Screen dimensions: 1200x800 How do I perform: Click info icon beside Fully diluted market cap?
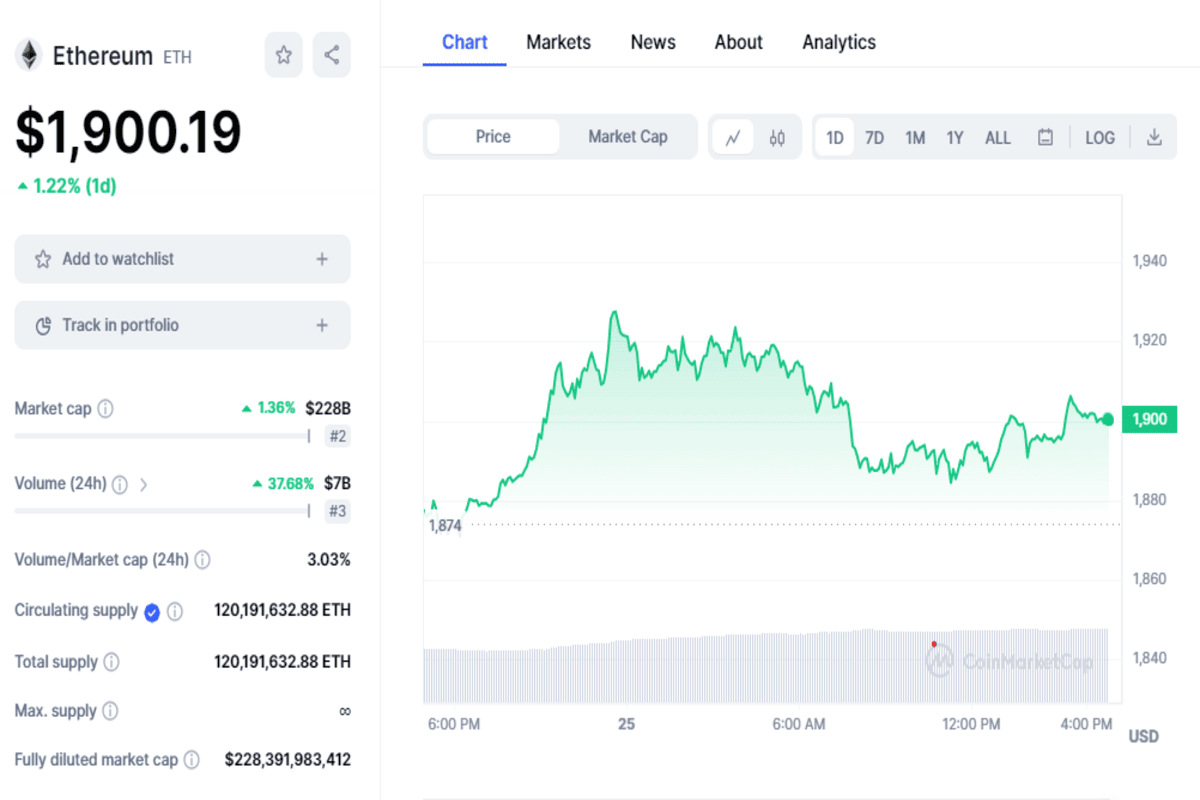[x=191, y=760]
